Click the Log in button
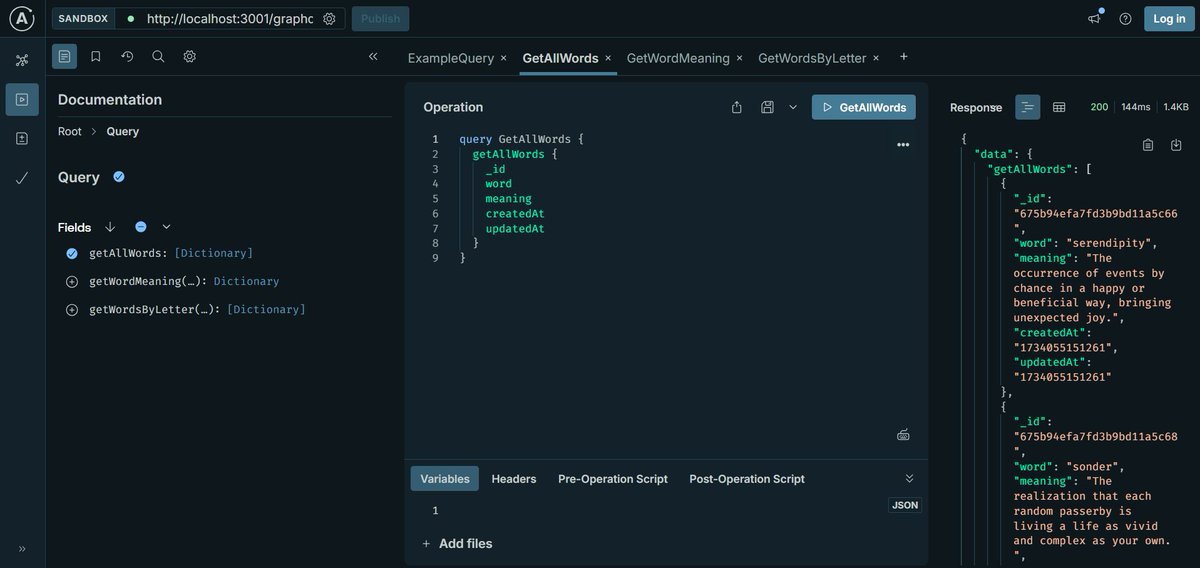Viewport: 1200px width, 568px height. point(1169,19)
